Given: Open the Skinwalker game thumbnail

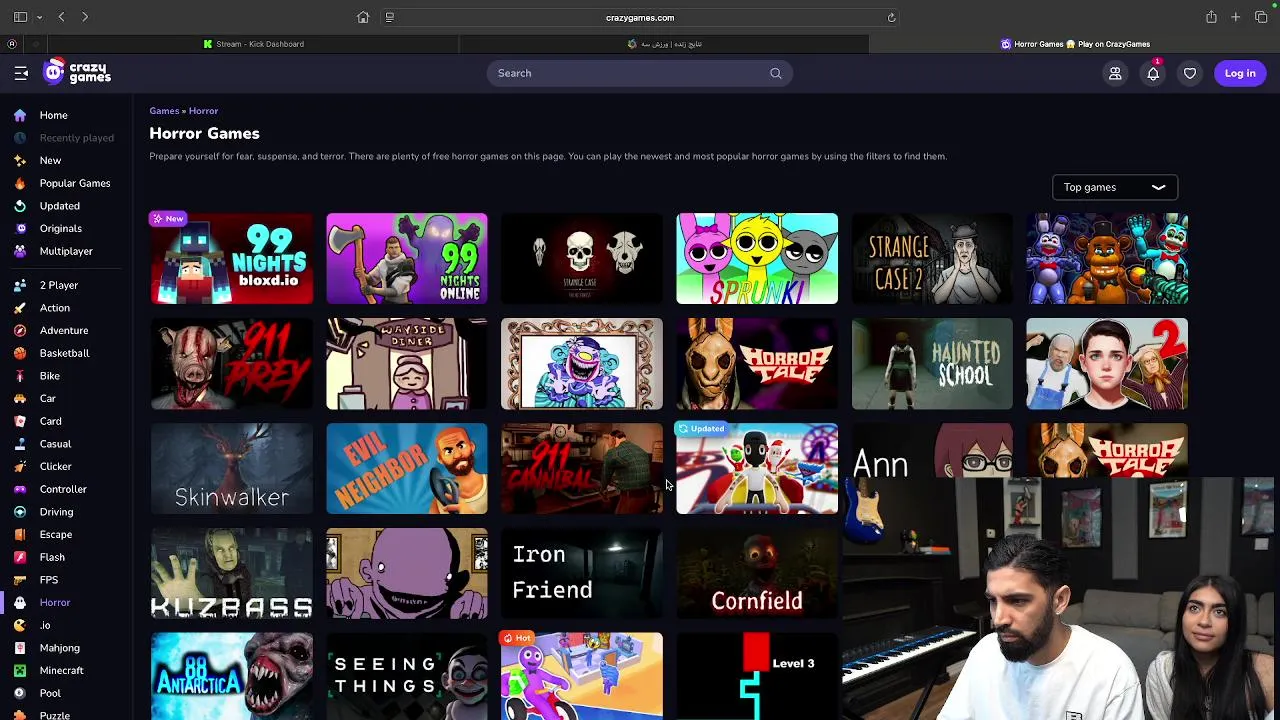Looking at the screenshot, I should tap(231, 468).
